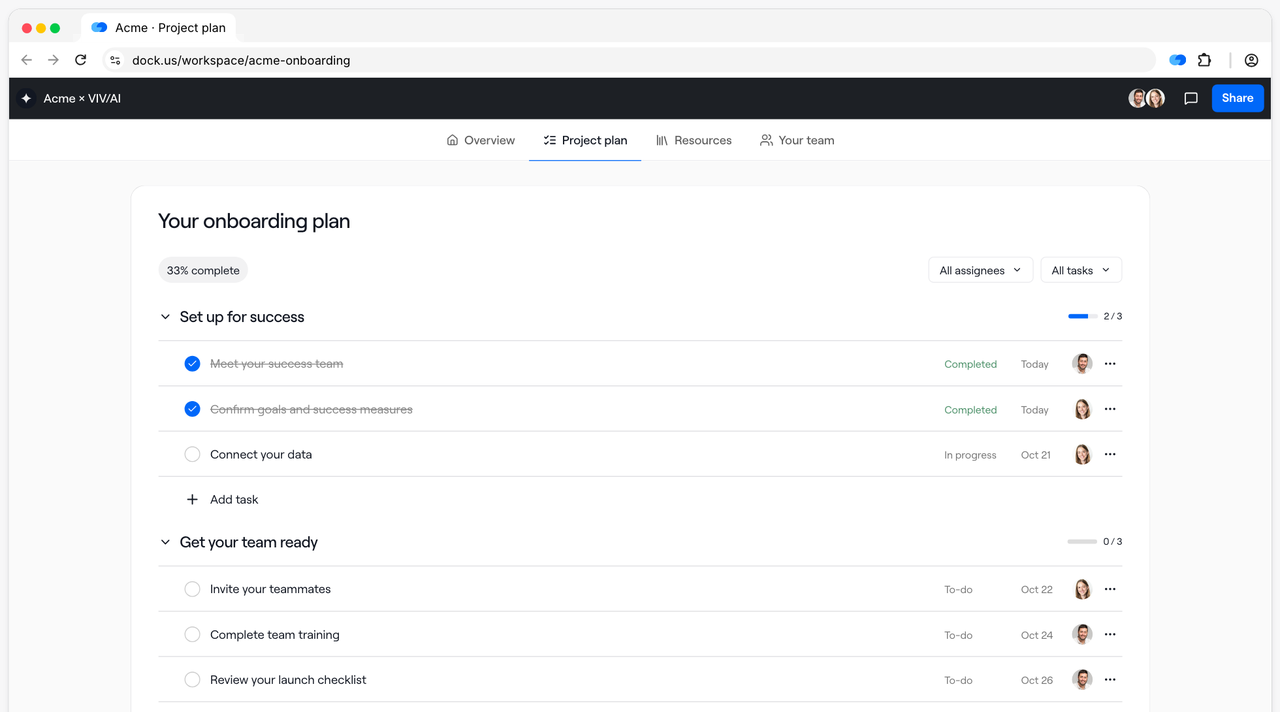
Task: Click the Oct 22 due date
Action: pyautogui.click(x=1037, y=590)
